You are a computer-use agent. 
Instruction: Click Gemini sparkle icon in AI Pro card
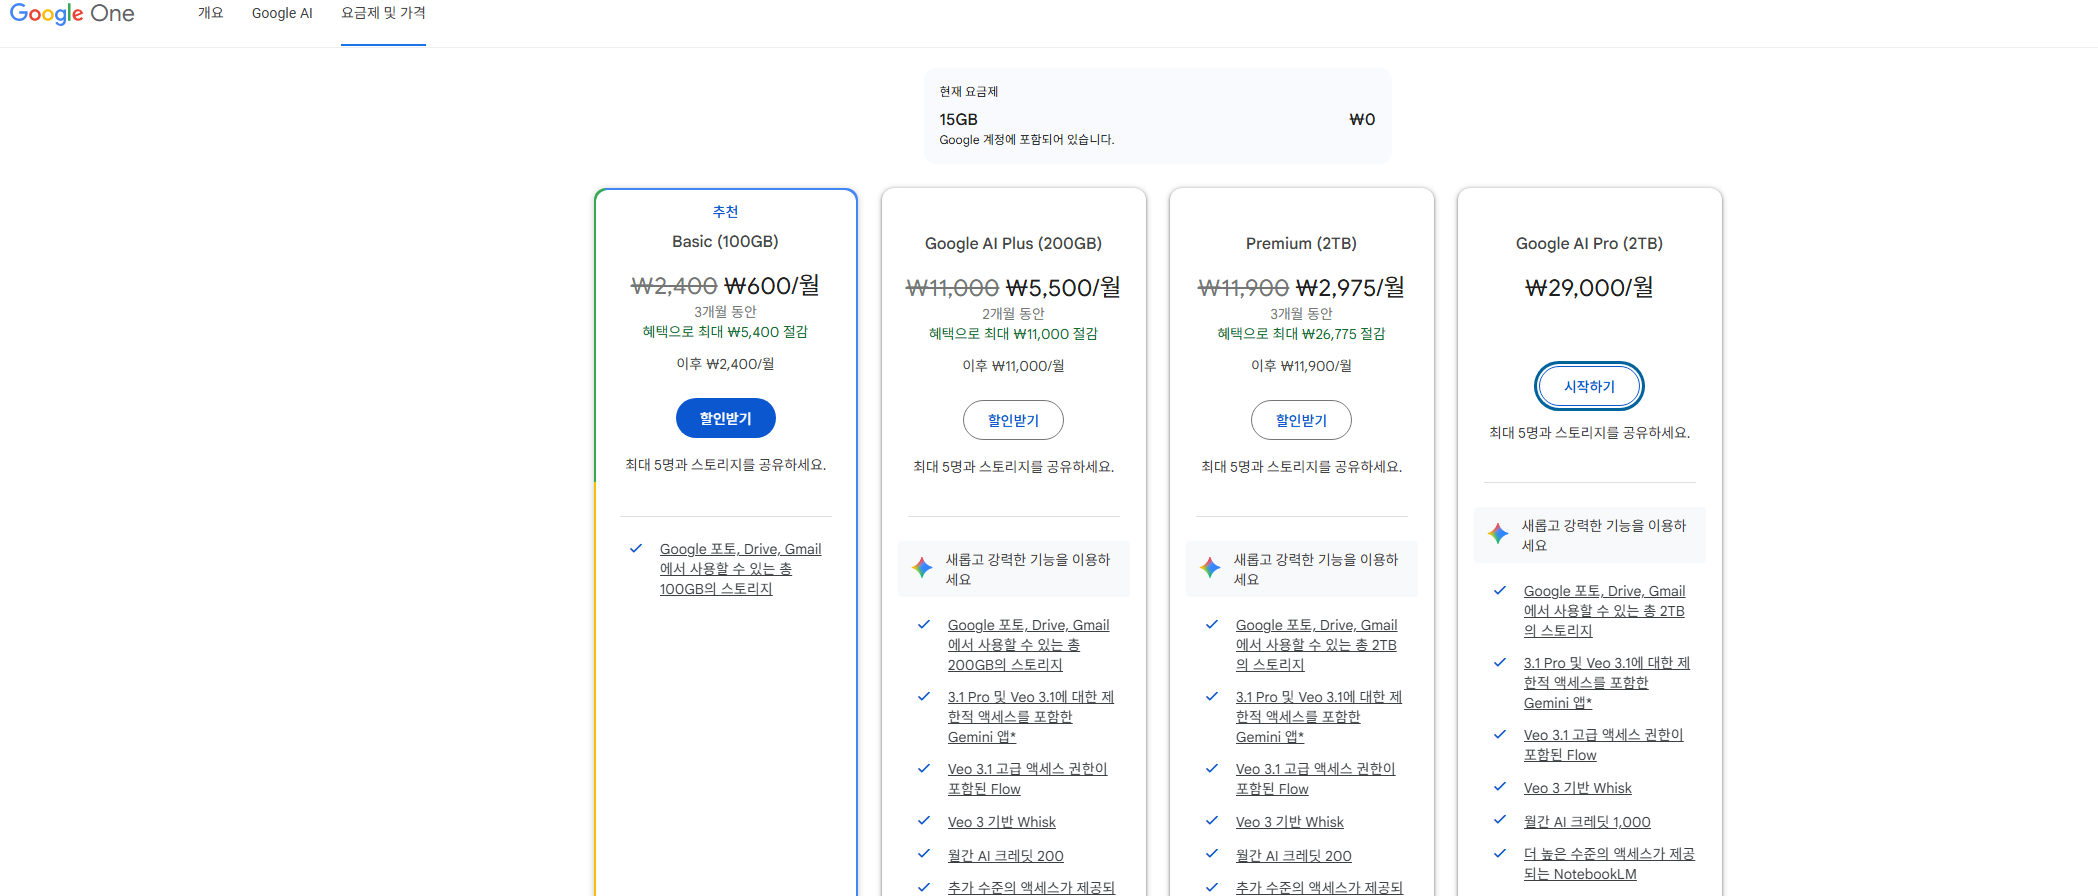coord(1498,534)
